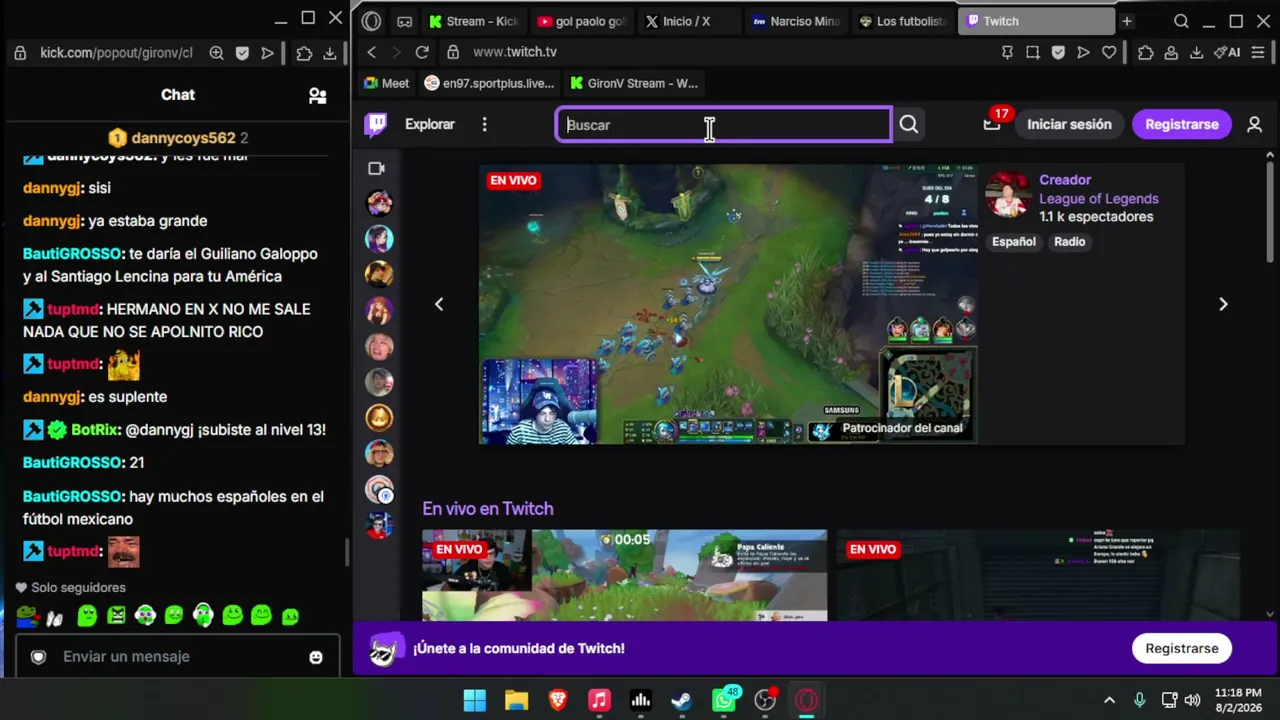Viewport: 1280px width, 720px height.
Task: Insert the Pepe-with-rose emote in Kick chat
Action: click(29, 616)
